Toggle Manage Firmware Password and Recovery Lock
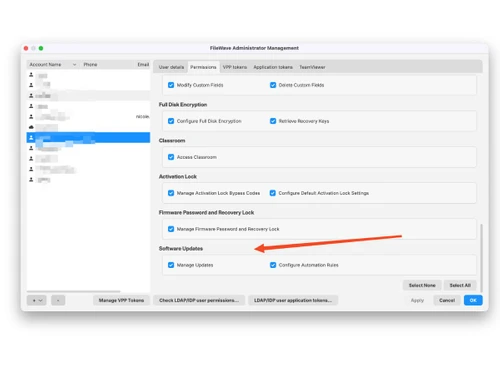 (171, 229)
